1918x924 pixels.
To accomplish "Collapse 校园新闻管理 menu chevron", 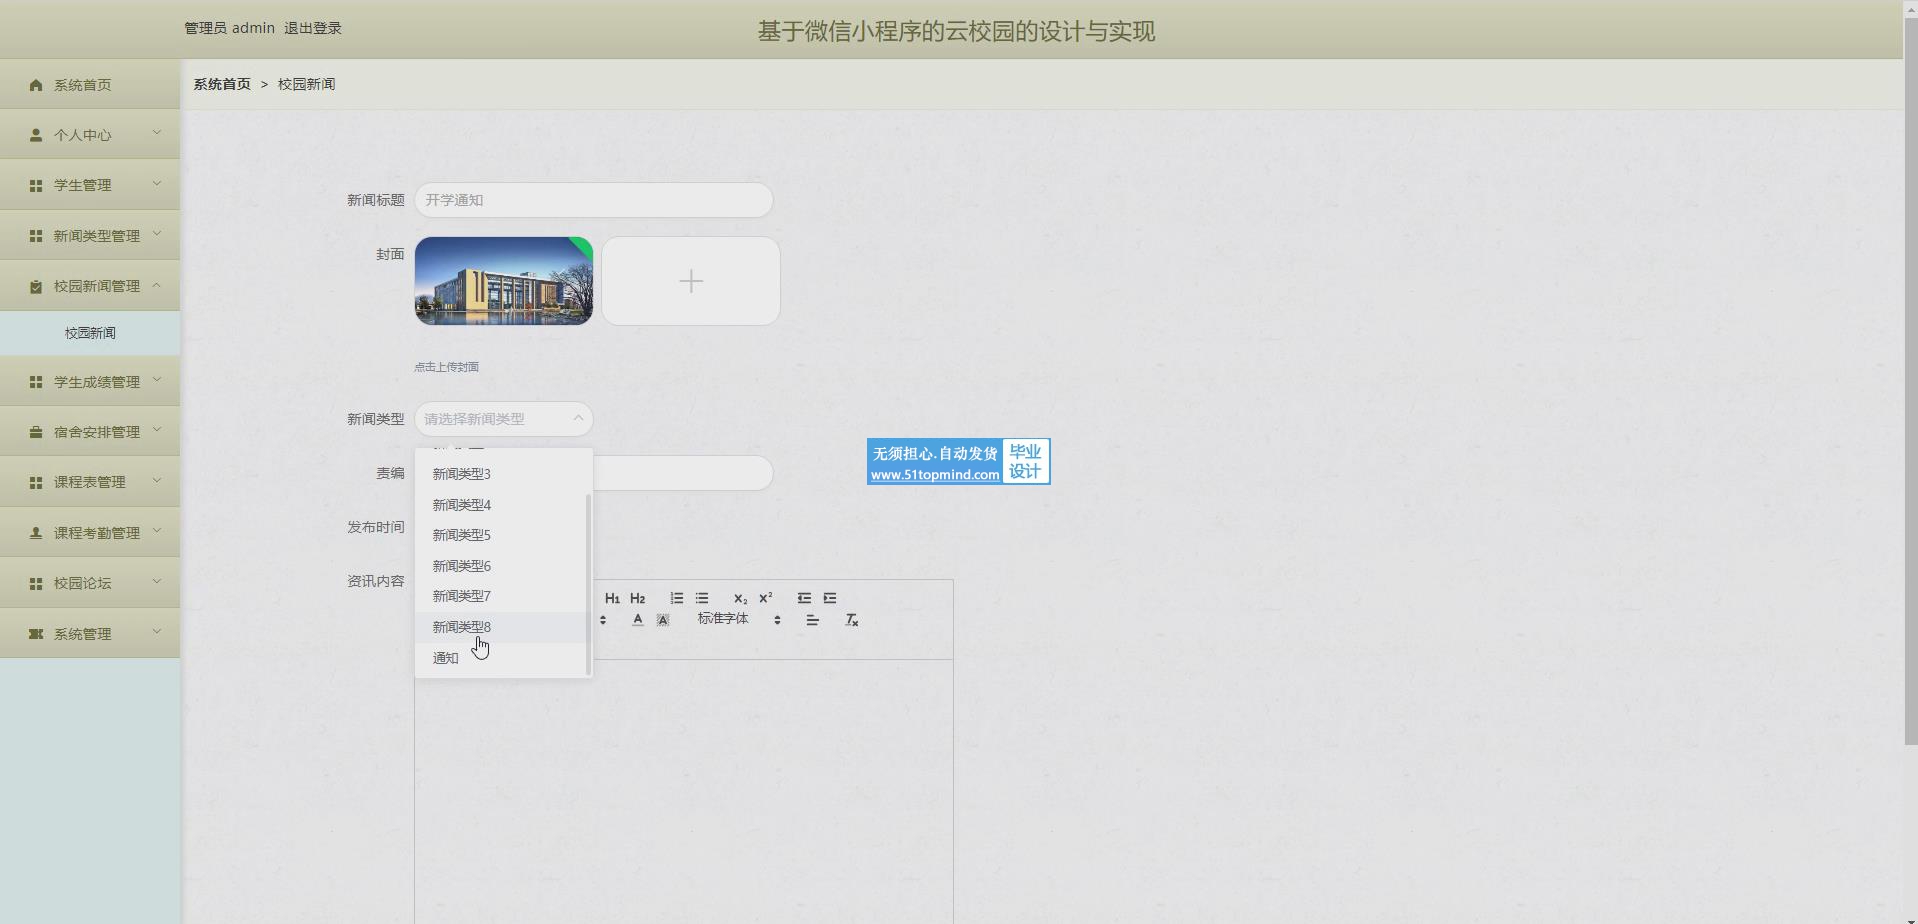I will [157, 285].
